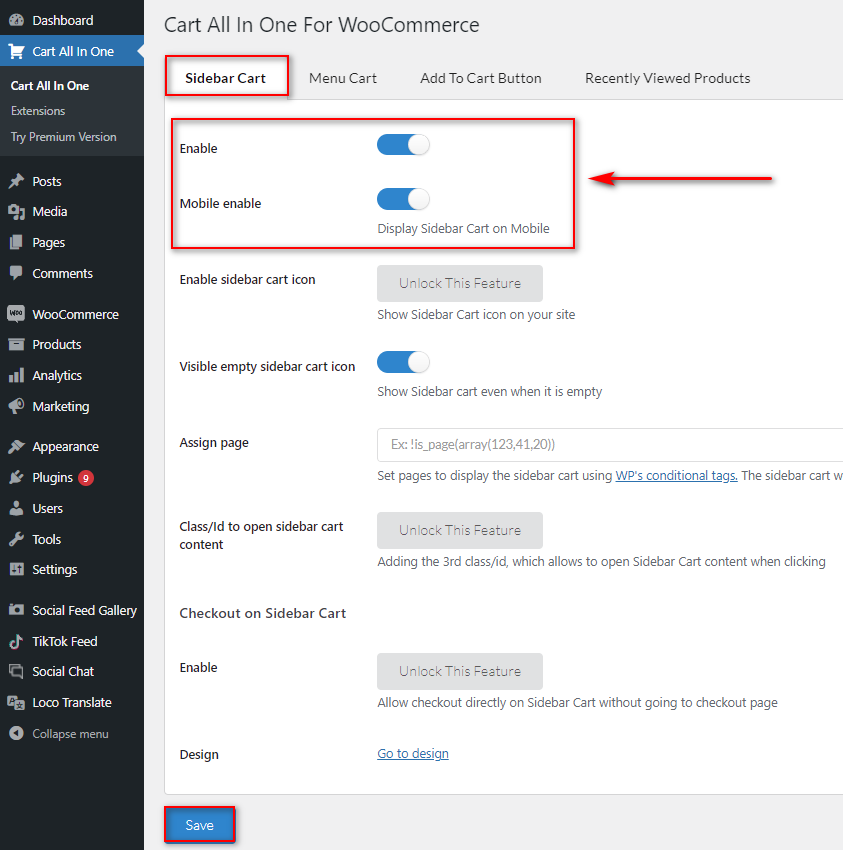843x850 pixels.
Task: Open the Appearance menu label
Action: [66, 447]
